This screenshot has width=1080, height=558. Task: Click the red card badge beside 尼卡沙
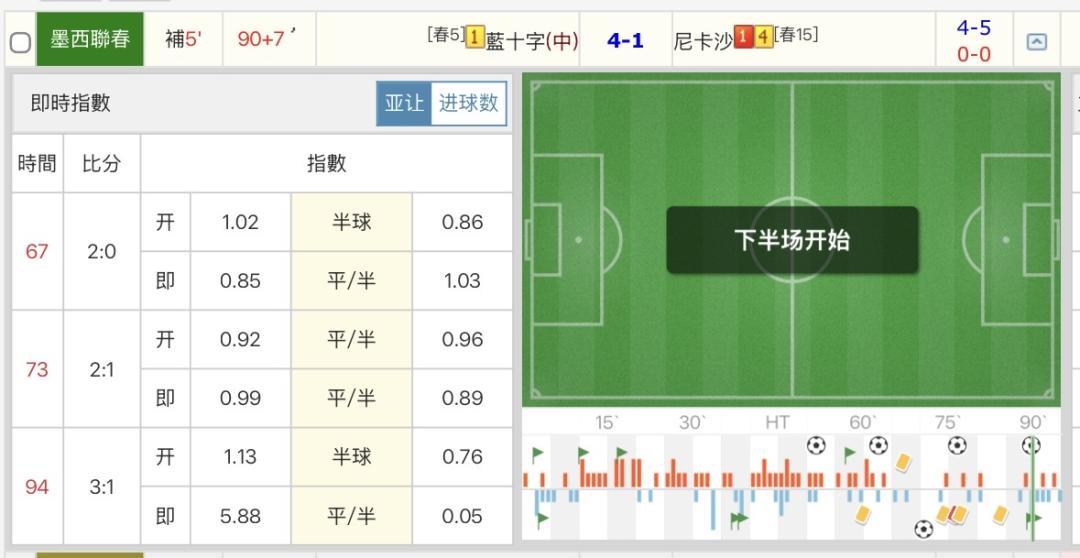(743, 38)
